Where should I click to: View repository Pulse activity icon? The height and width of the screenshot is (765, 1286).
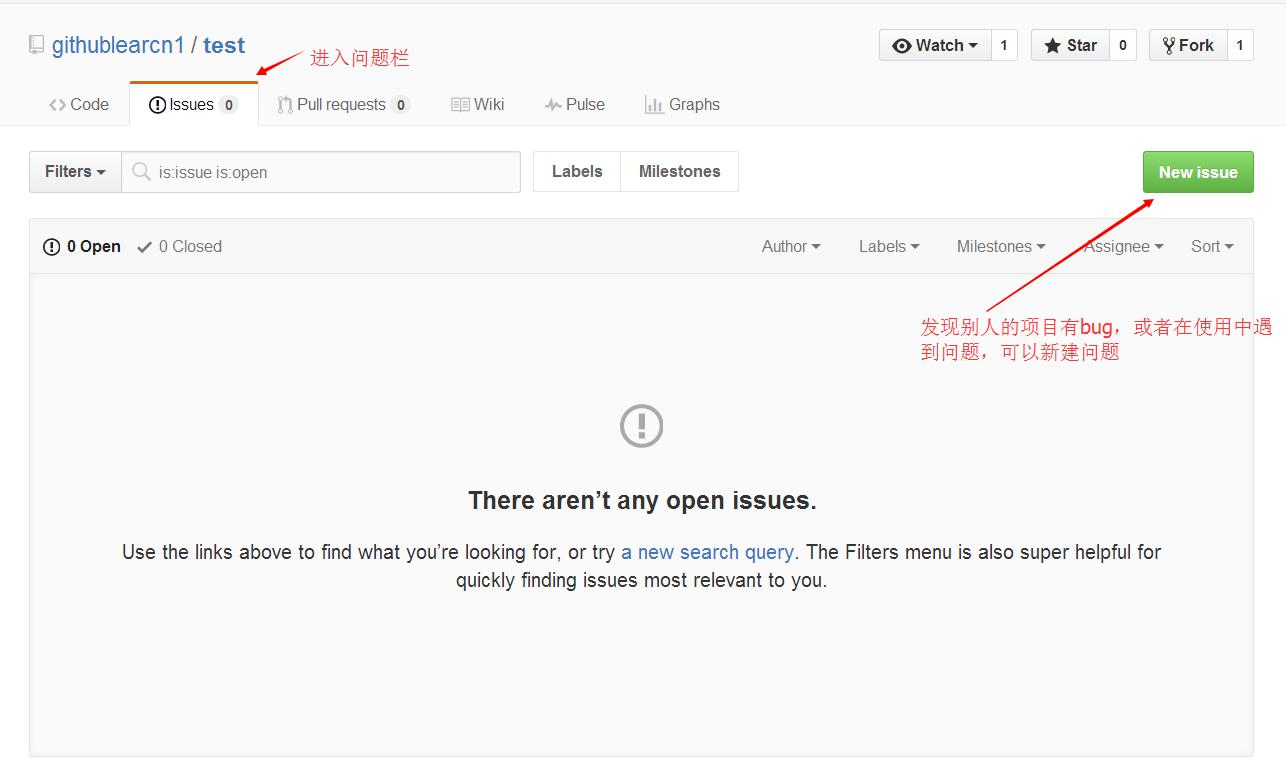(x=551, y=104)
